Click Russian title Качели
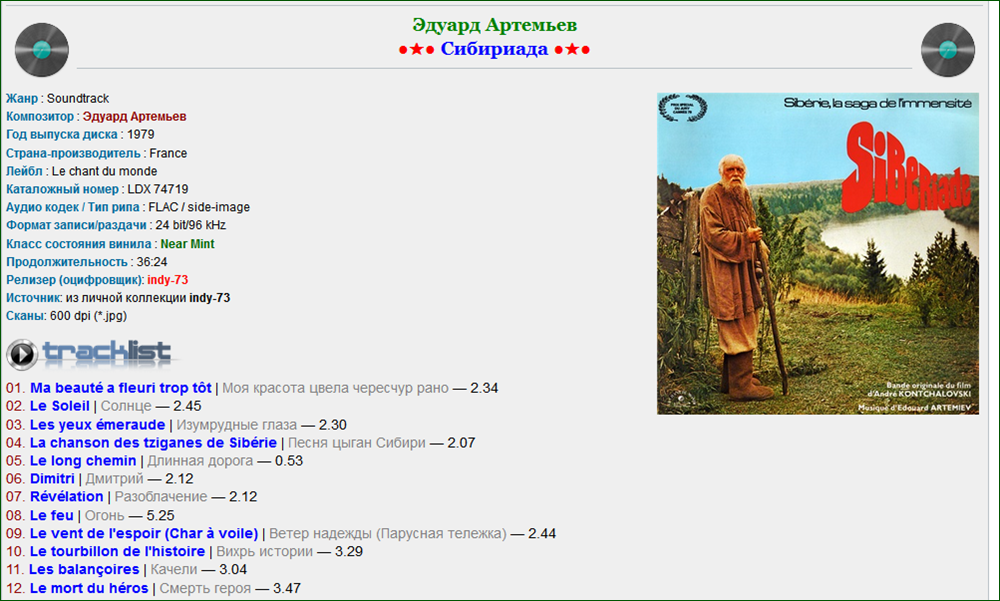 (174, 569)
